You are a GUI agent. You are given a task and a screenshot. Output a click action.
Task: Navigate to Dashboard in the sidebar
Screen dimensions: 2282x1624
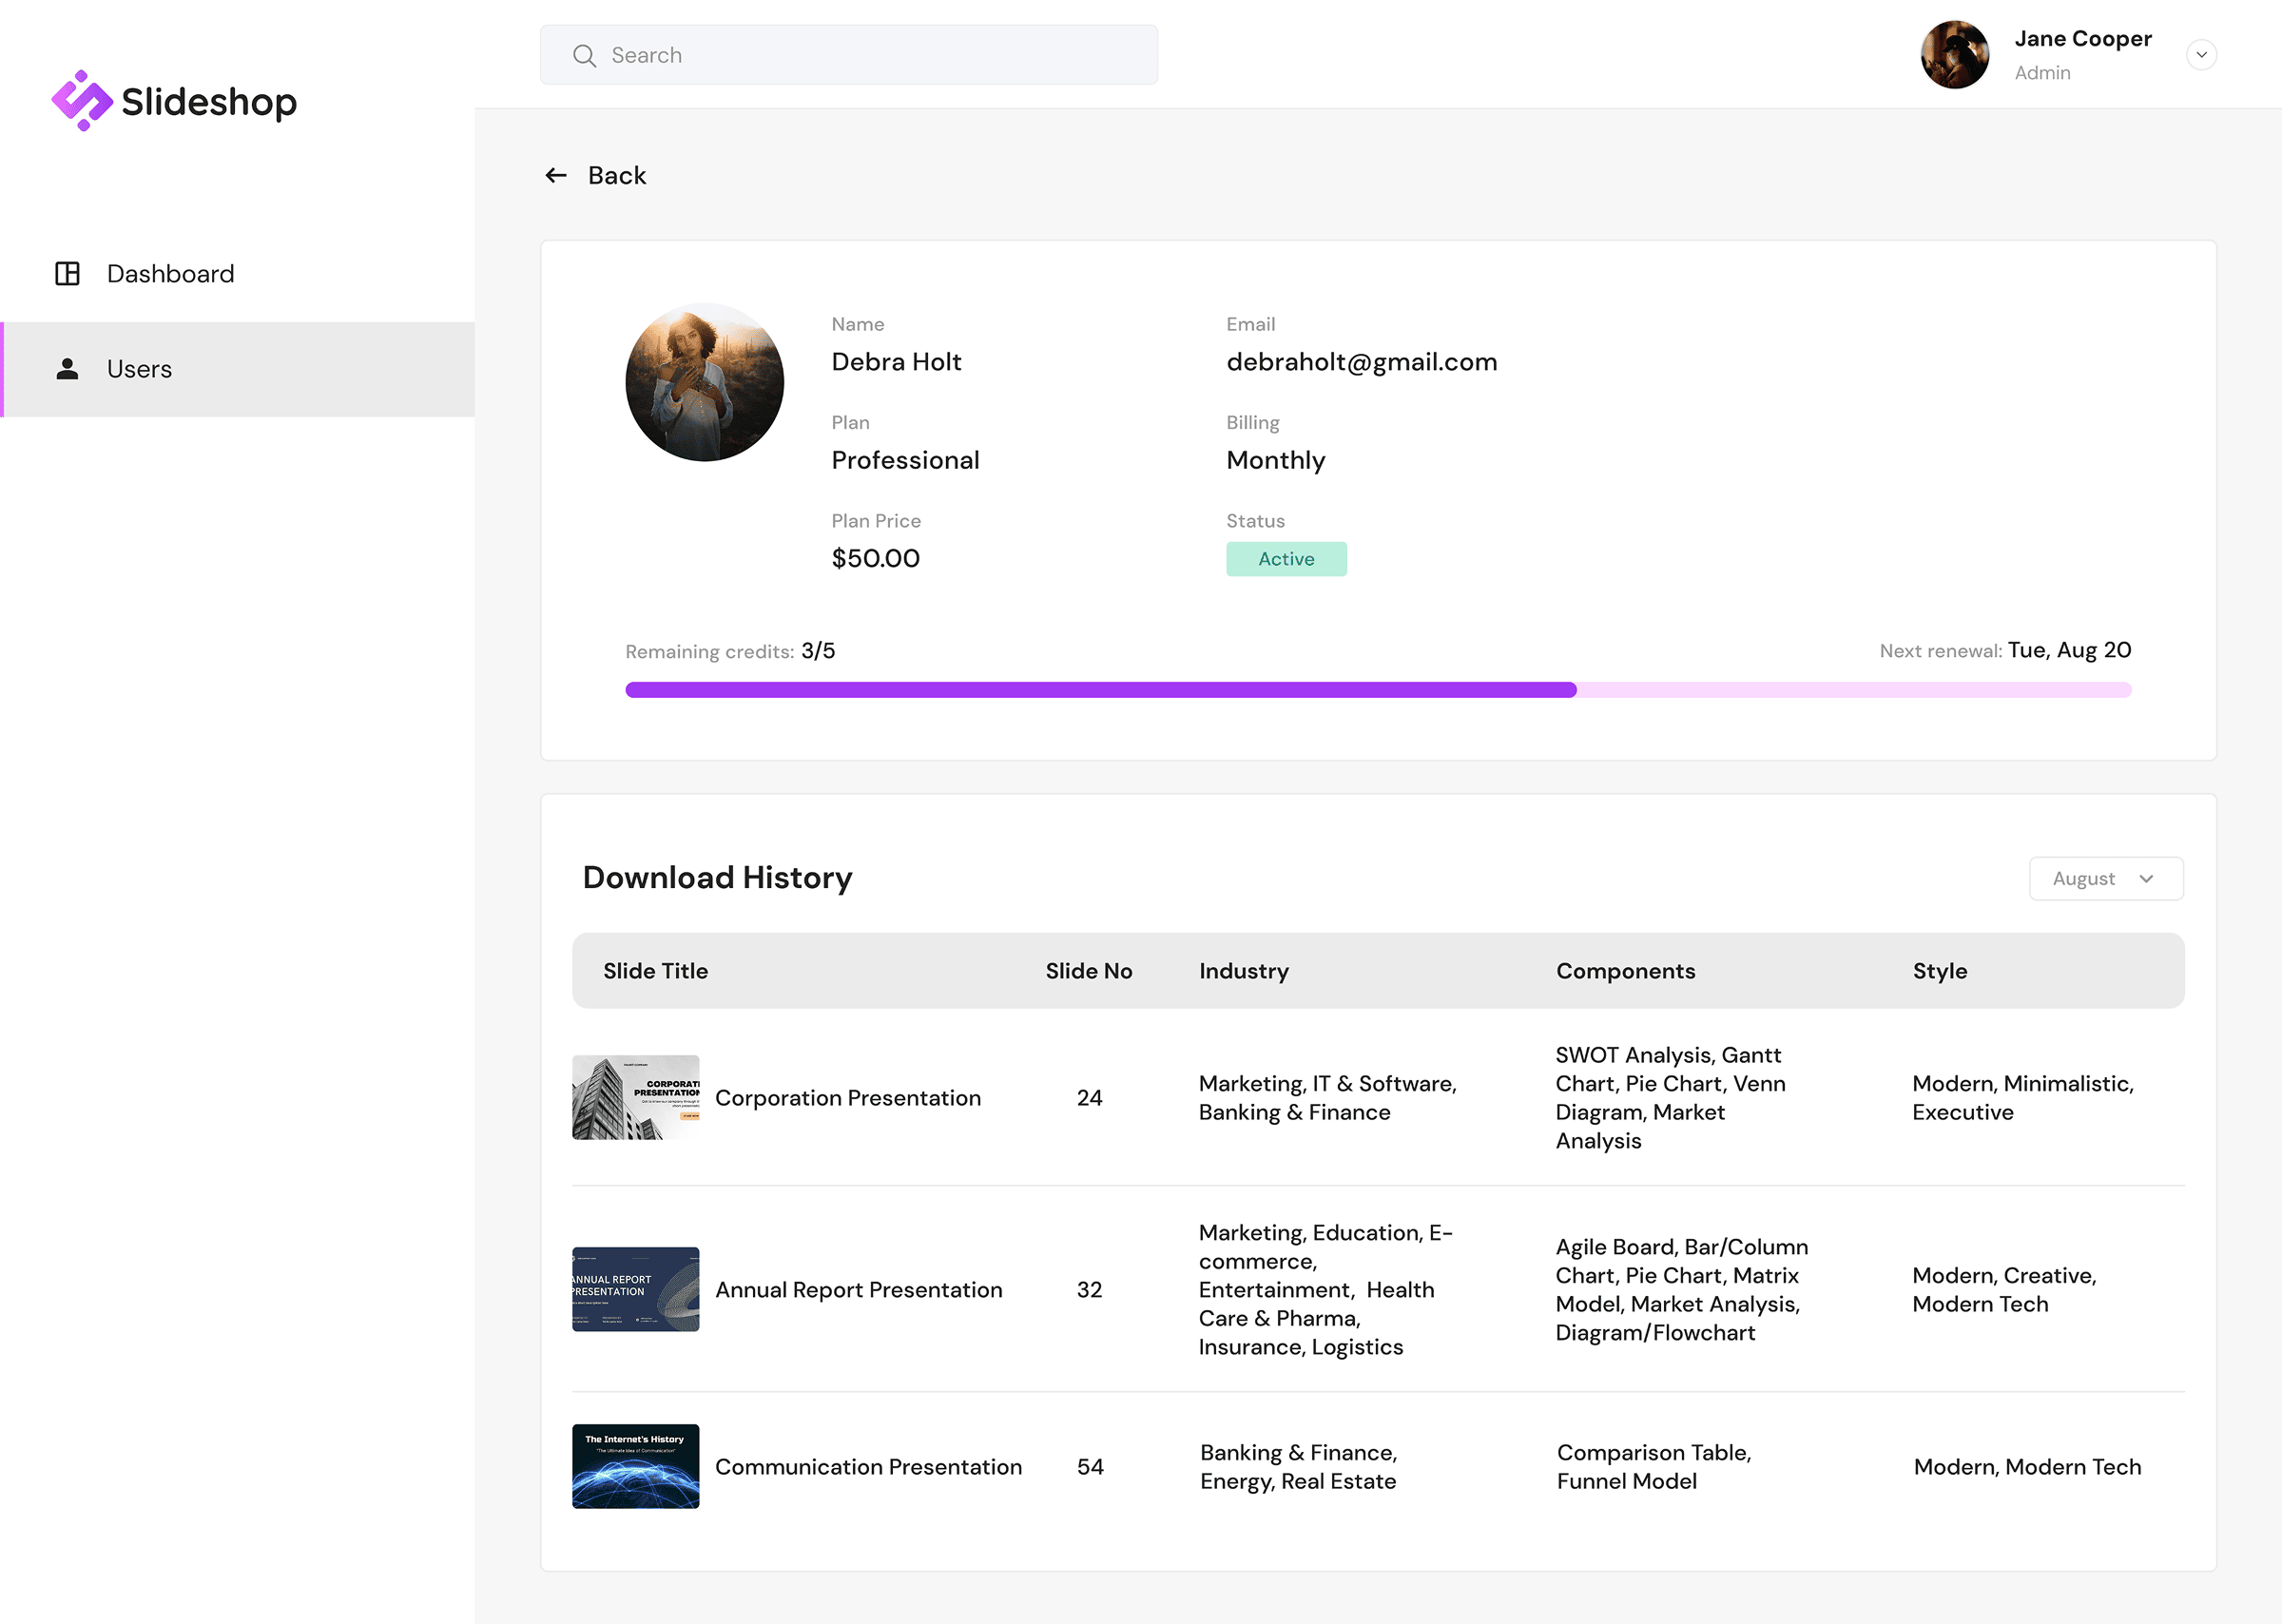[170, 273]
